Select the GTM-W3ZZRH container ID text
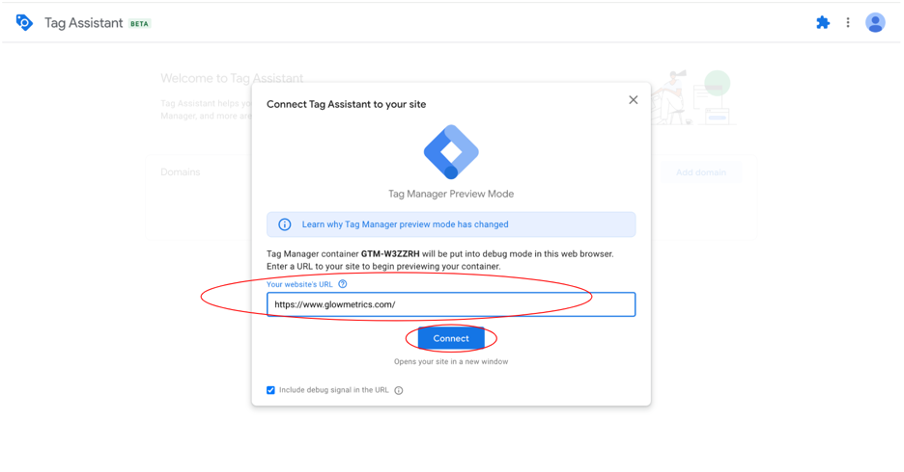Image resolution: width=904 pixels, height=472 pixels. pyautogui.click(x=390, y=254)
